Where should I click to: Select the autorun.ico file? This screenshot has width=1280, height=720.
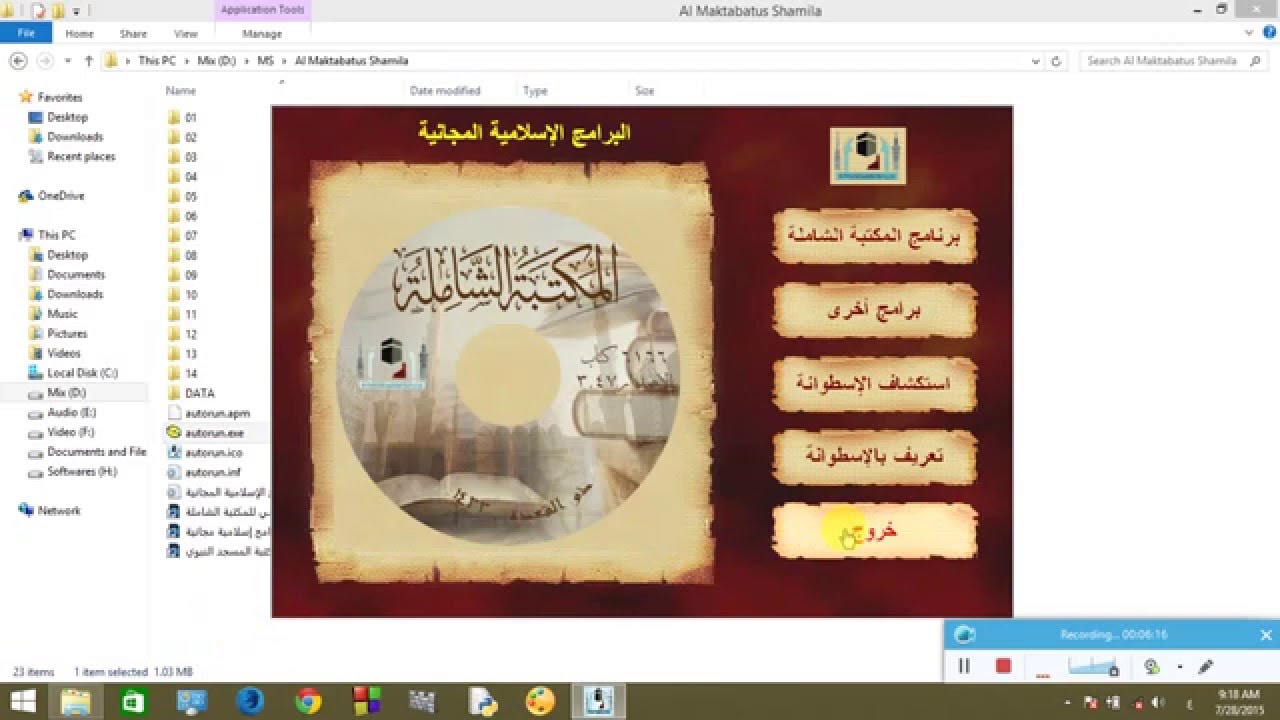[205, 452]
